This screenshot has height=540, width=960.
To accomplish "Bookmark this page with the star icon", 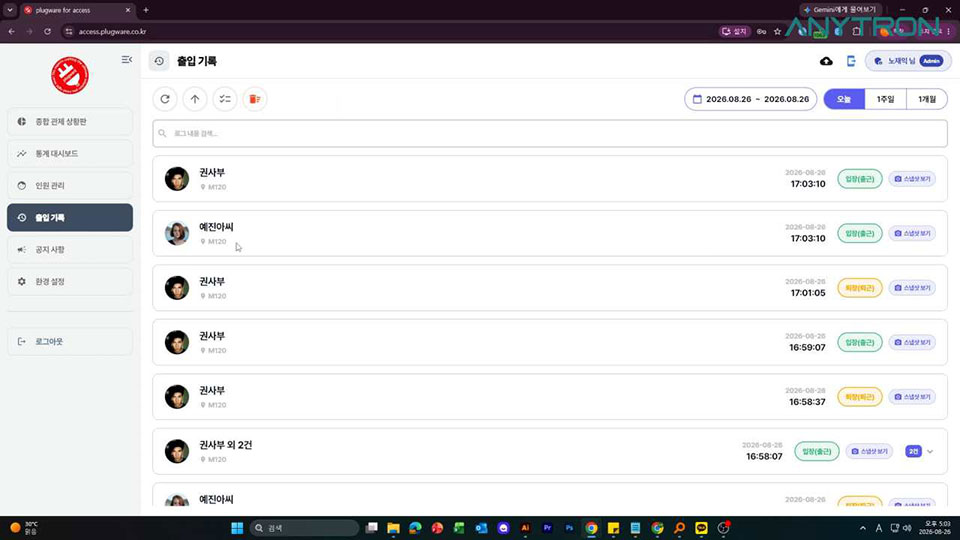I will (778, 31).
